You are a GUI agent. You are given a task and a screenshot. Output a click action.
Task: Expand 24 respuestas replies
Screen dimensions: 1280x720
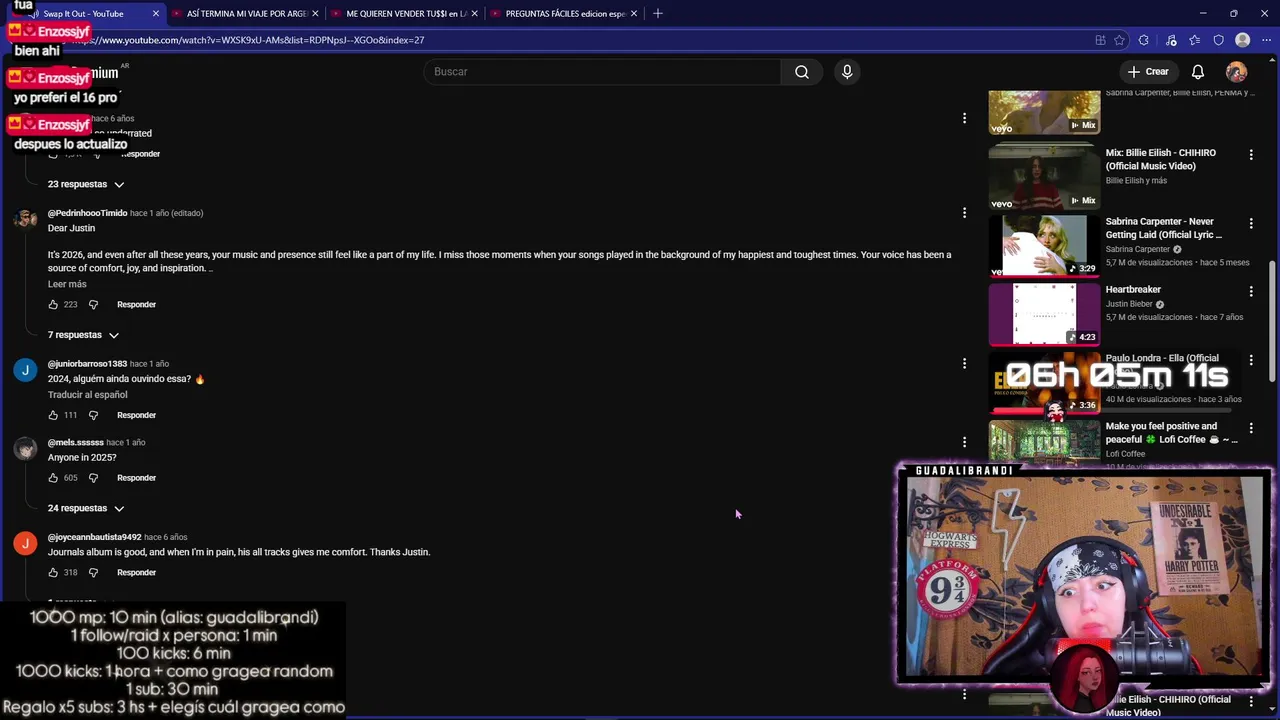(x=86, y=508)
